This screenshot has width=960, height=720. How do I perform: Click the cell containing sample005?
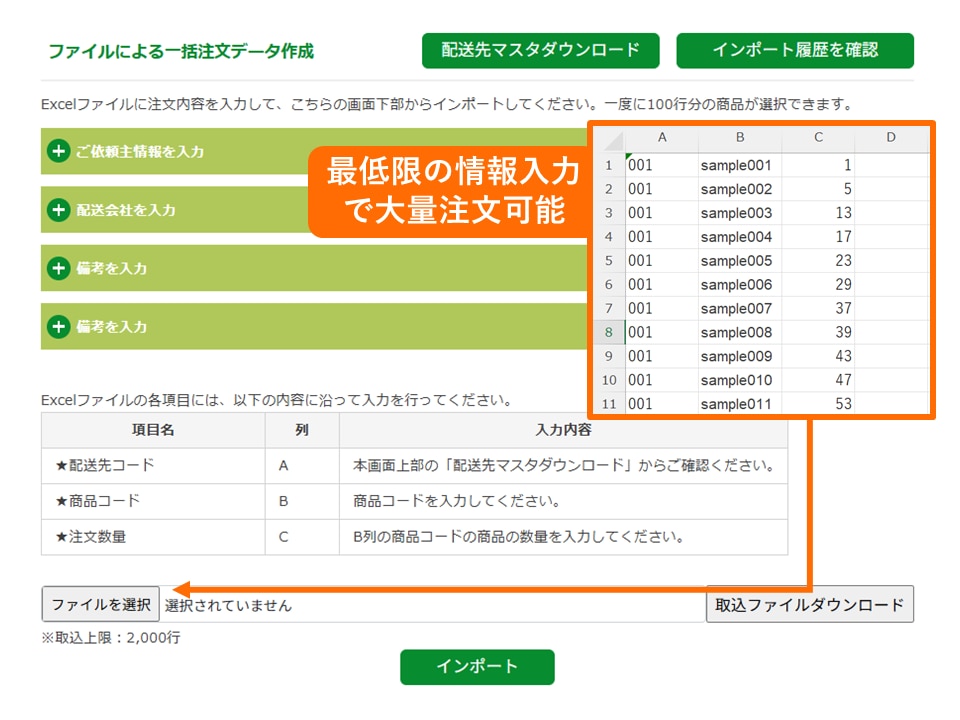point(737,261)
